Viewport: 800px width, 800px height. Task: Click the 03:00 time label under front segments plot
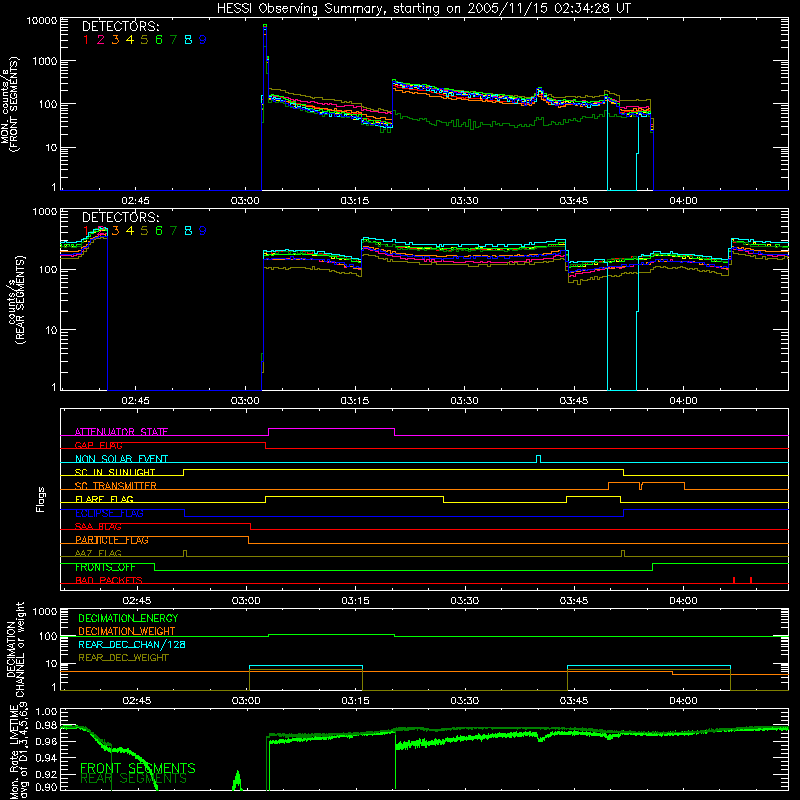245,201
